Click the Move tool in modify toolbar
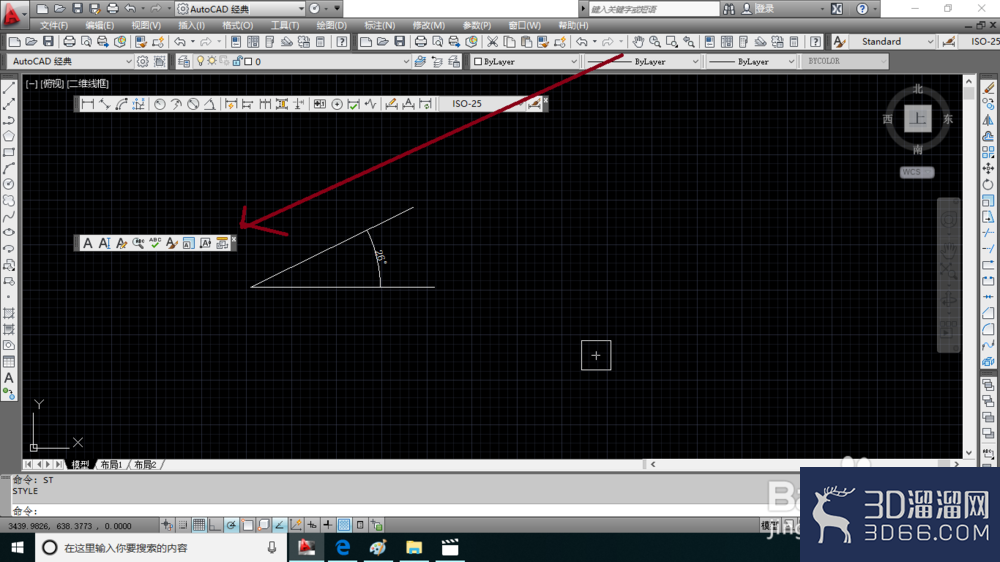Viewport: 1000px width, 562px height. [988, 168]
